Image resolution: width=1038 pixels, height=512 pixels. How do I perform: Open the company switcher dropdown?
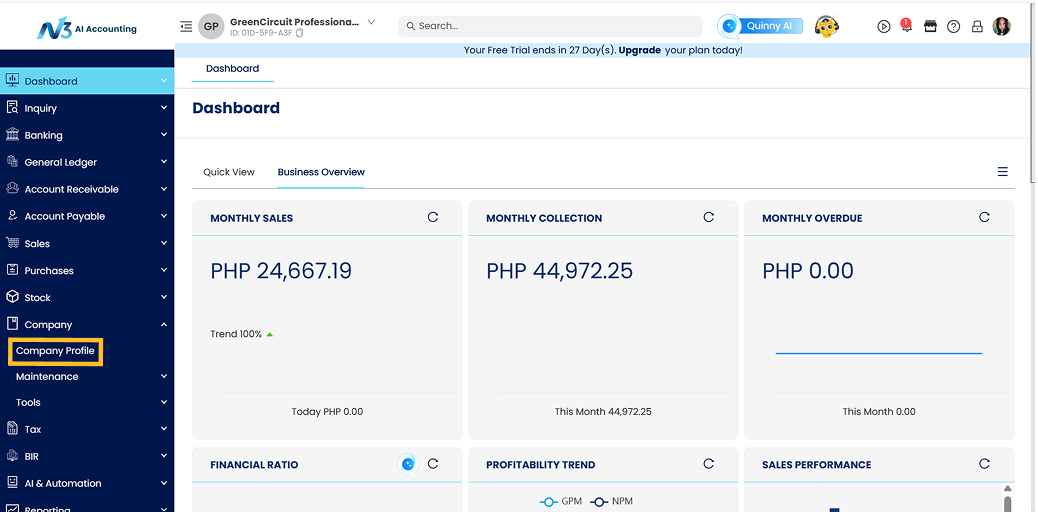point(371,22)
